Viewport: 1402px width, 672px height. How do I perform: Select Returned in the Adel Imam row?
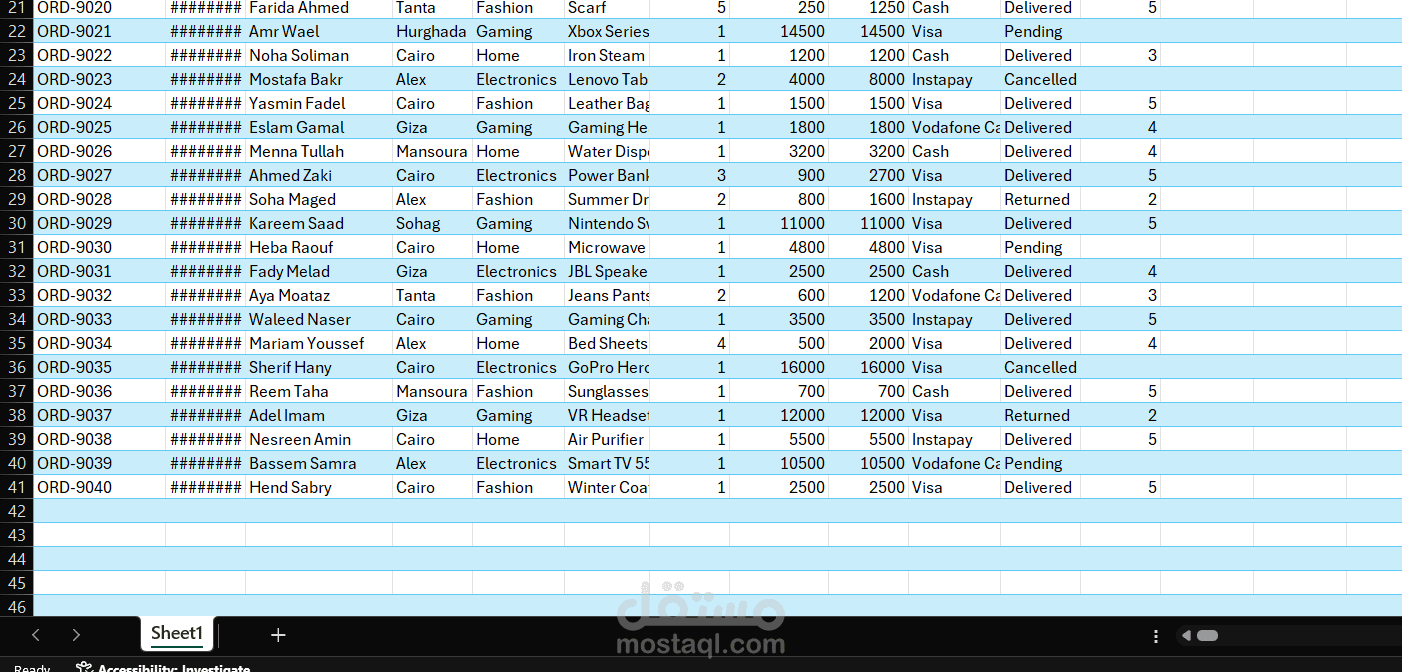1040,415
